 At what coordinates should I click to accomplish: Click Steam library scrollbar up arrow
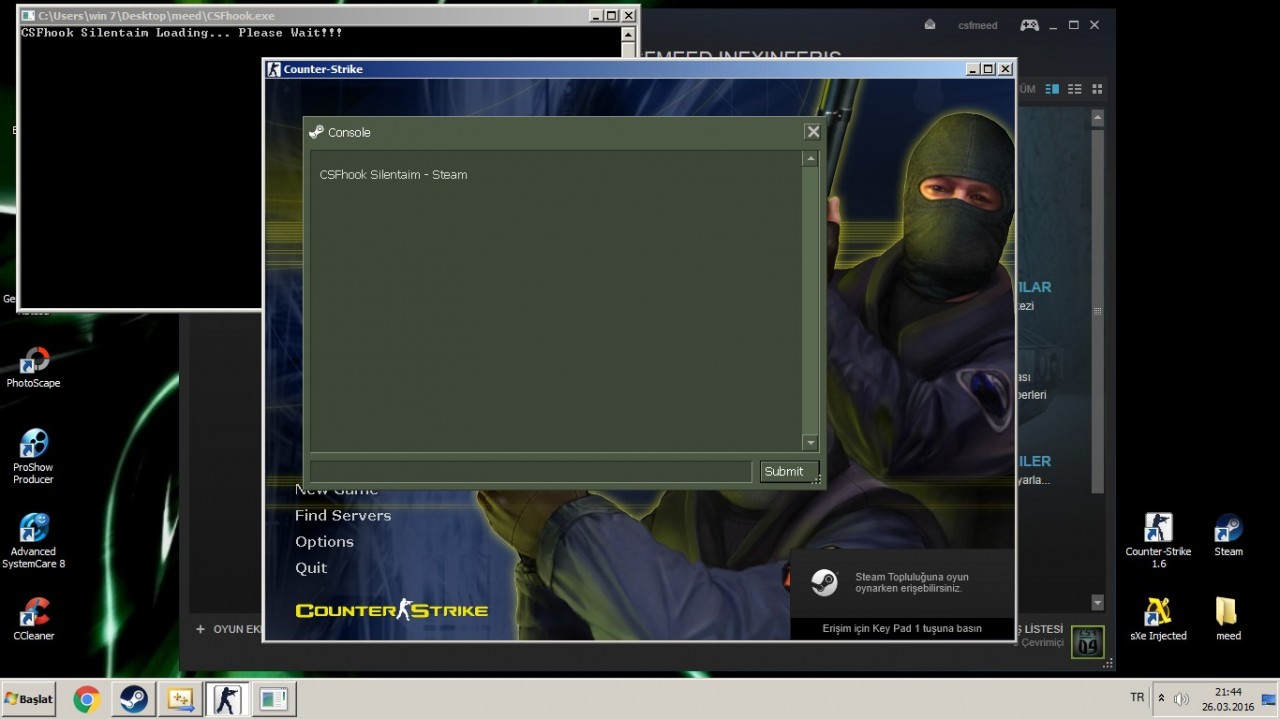coord(1098,117)
